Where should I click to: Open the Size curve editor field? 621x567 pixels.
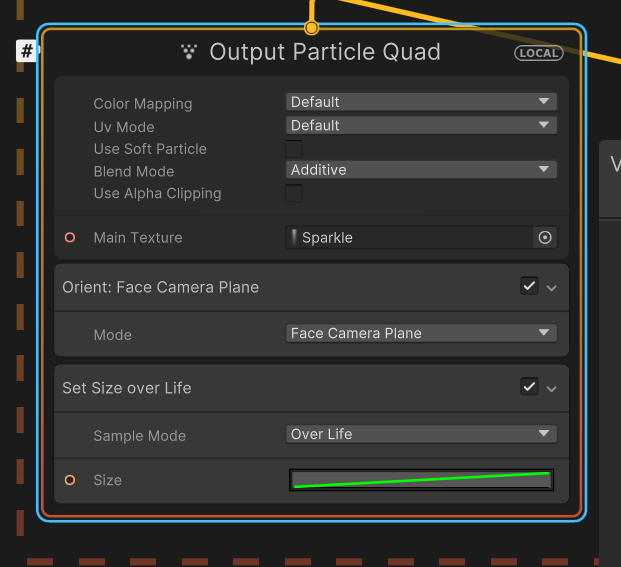[x=421, y=480]
